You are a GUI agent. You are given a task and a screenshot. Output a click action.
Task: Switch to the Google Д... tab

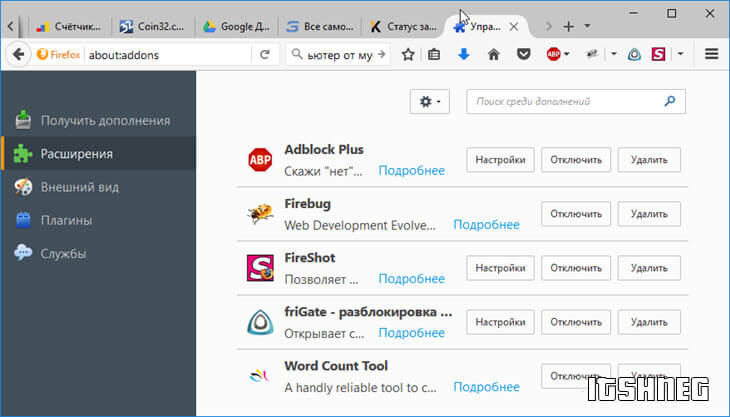point(234,26)
